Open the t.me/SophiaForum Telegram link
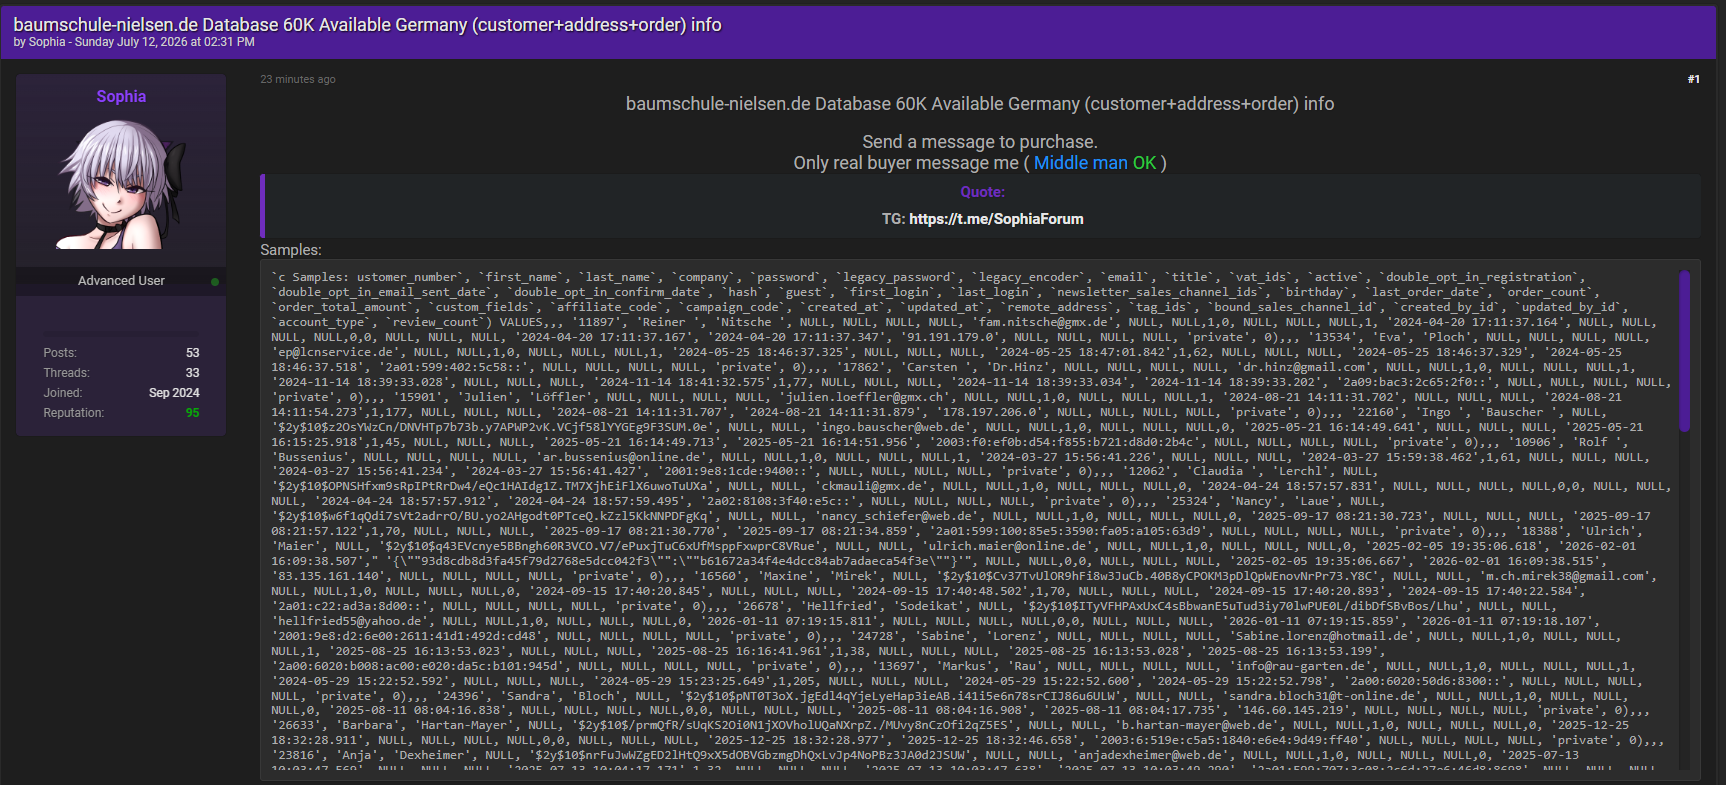Screen dimensions: 1726x785 (996, 219)
